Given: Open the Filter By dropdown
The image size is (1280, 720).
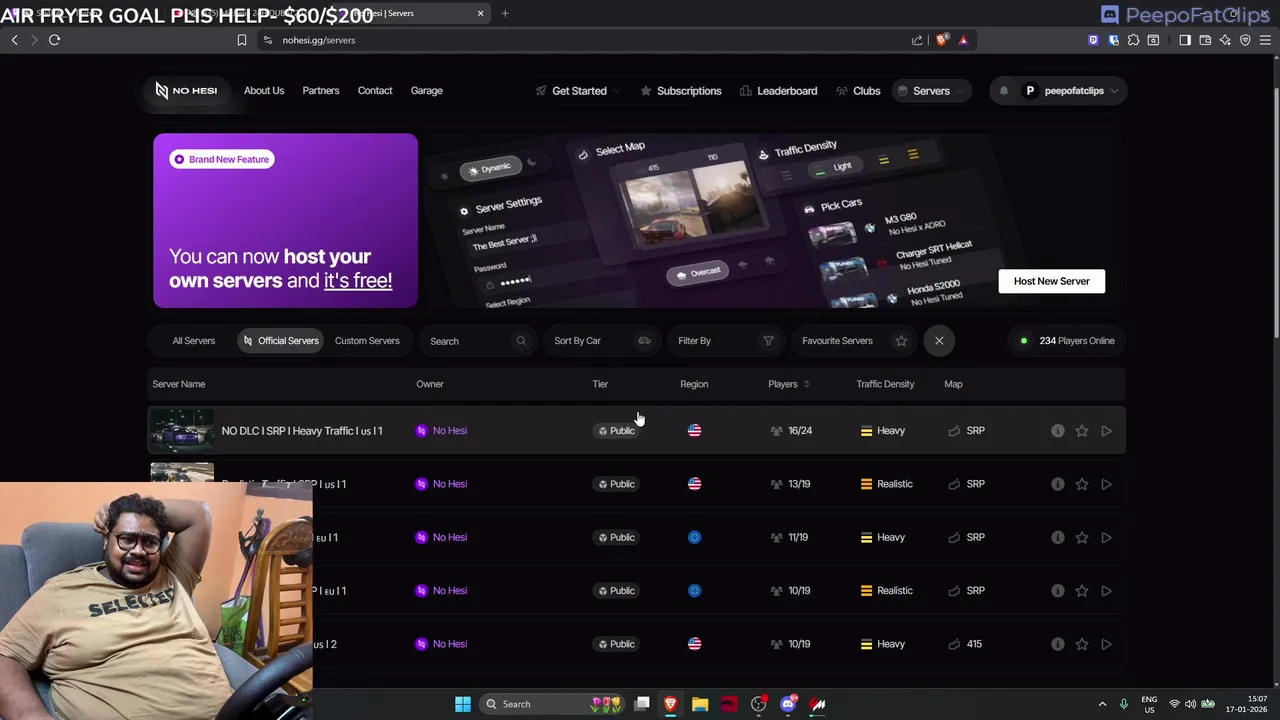Looking at the screenshot, I should click(x=726, y=341).
